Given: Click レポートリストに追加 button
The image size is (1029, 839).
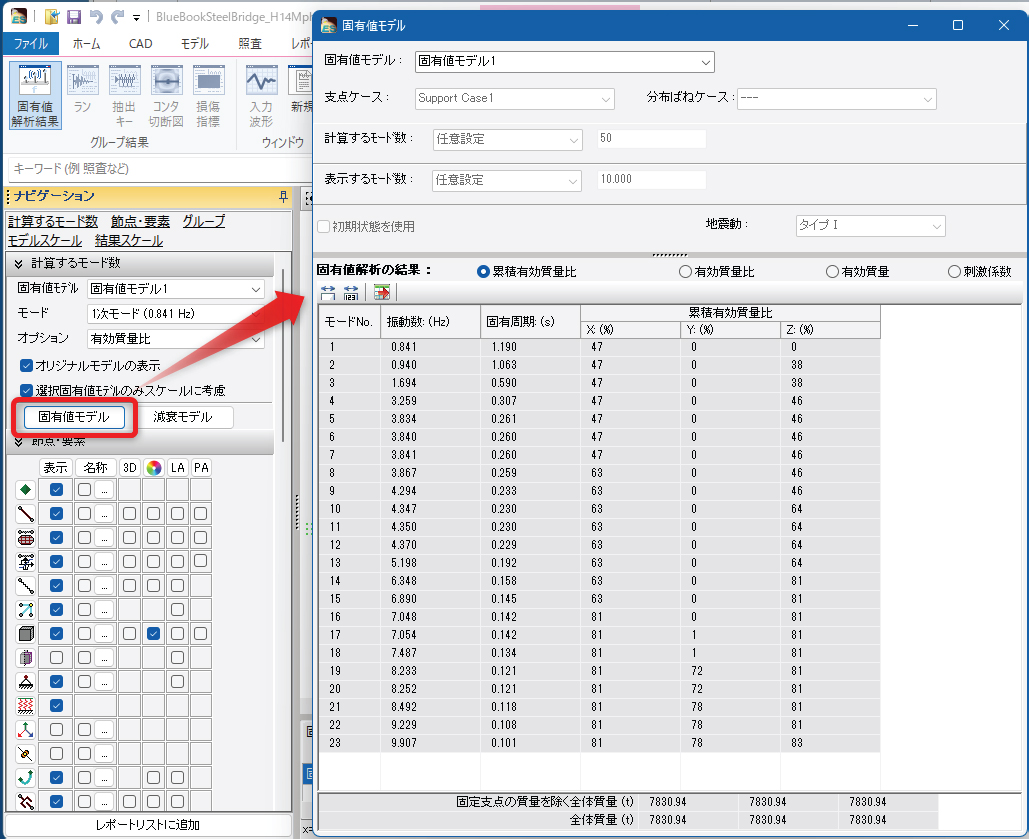Looking at the screenshot, I should (148, 825).
